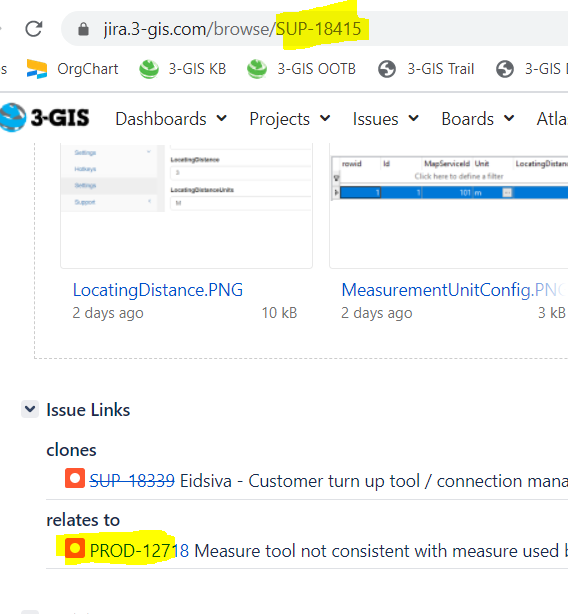Click the "clones" link type label
The height and width of the screenshot is (614, 568).
click(x=71, y=450)
